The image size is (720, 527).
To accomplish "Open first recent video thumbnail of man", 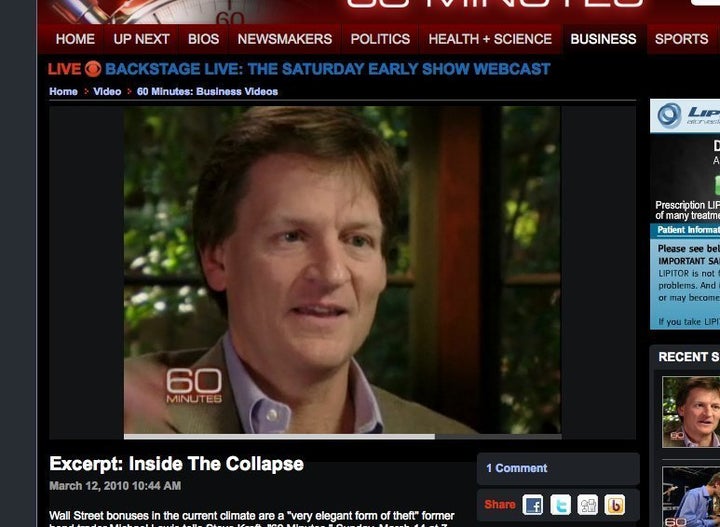I will (x=691, y=412).
